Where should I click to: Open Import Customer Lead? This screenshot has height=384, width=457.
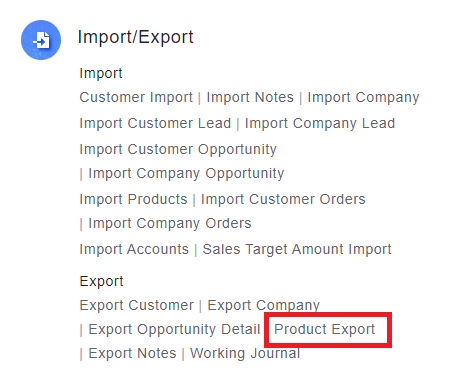point(155,123)
